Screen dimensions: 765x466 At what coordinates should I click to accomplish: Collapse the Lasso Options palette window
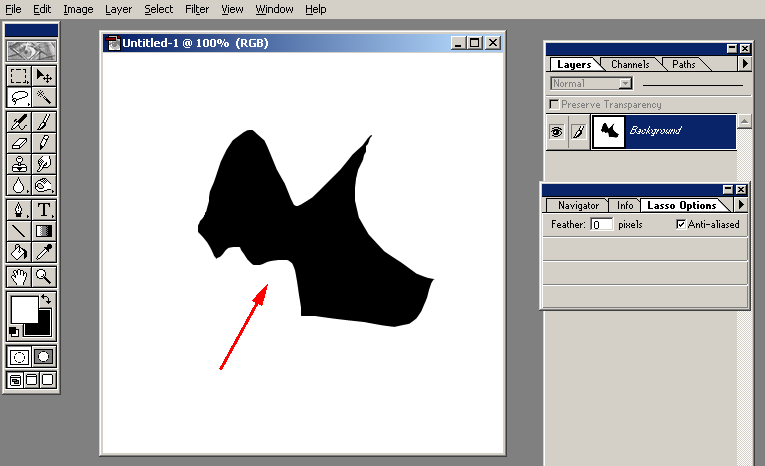[728, 189]
